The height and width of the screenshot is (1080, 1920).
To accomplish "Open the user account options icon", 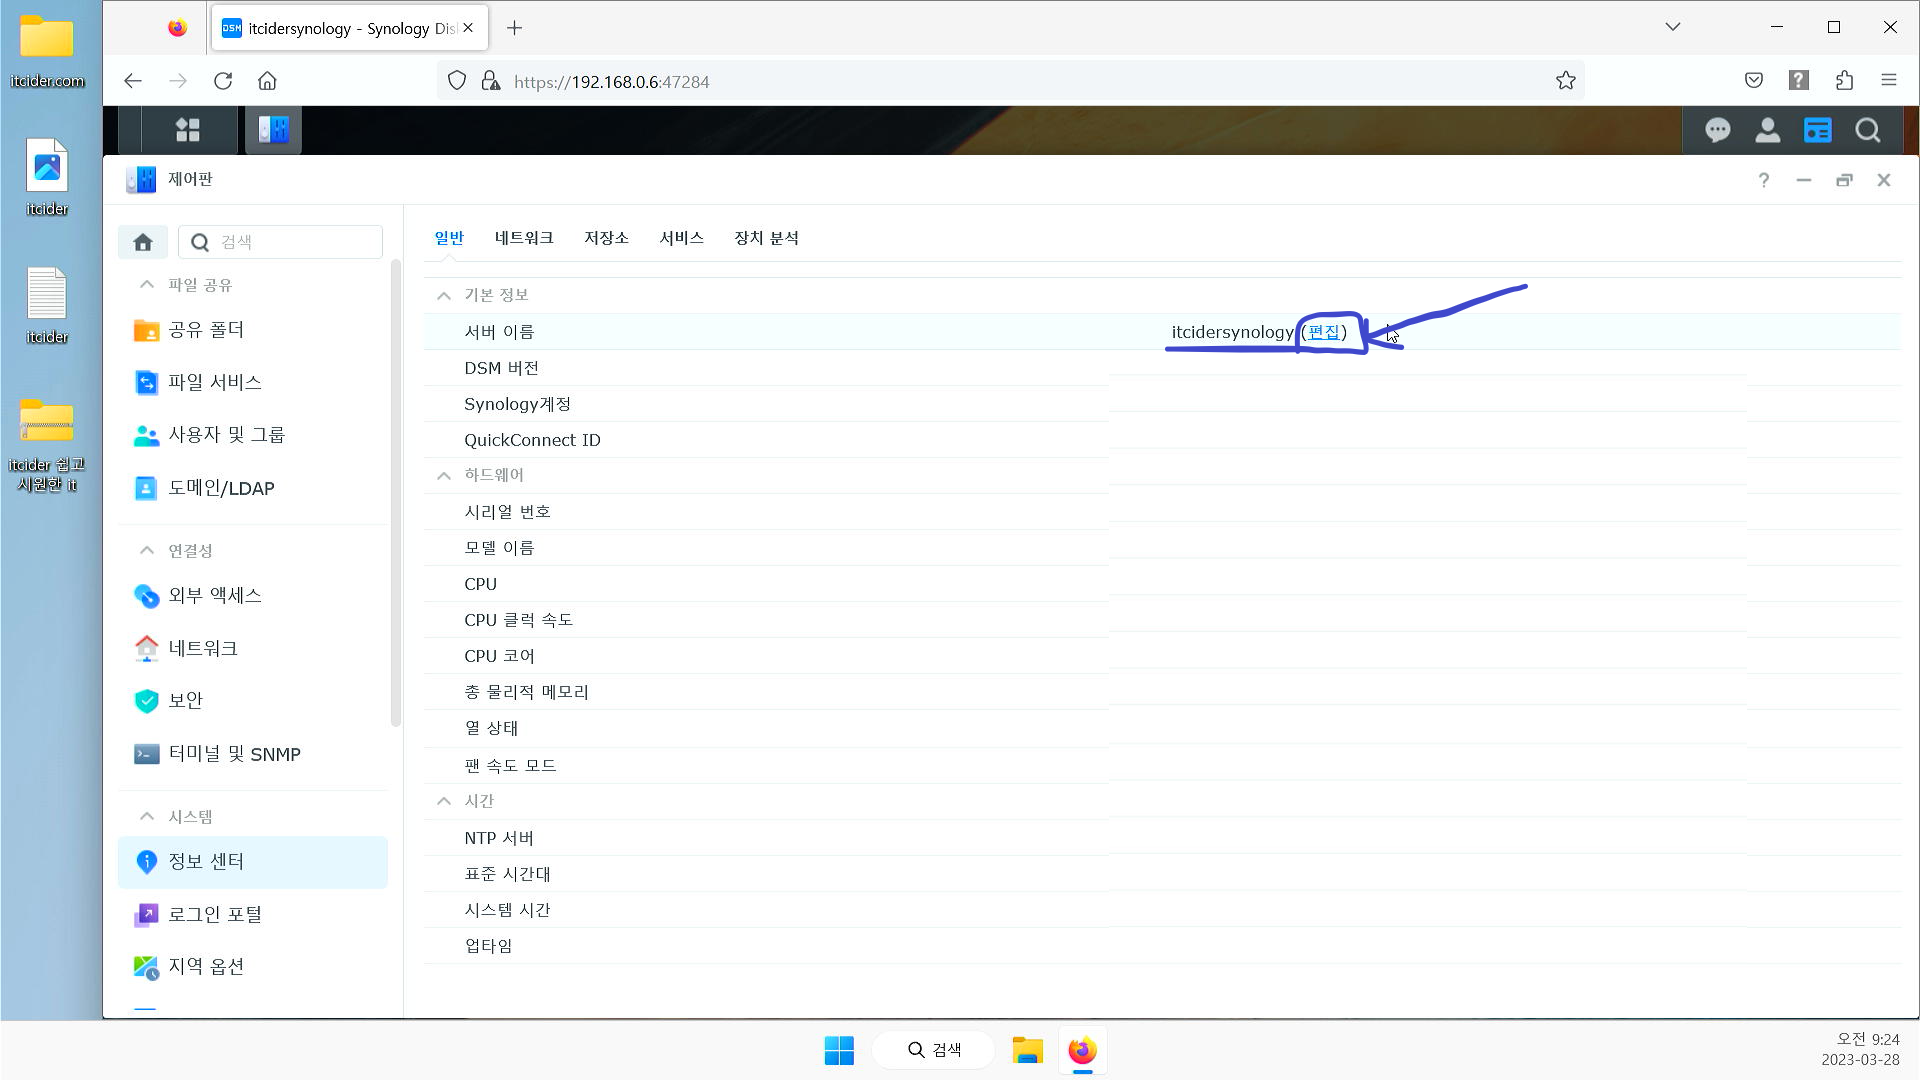I will pyautogui.click(x=1767, y=130).
